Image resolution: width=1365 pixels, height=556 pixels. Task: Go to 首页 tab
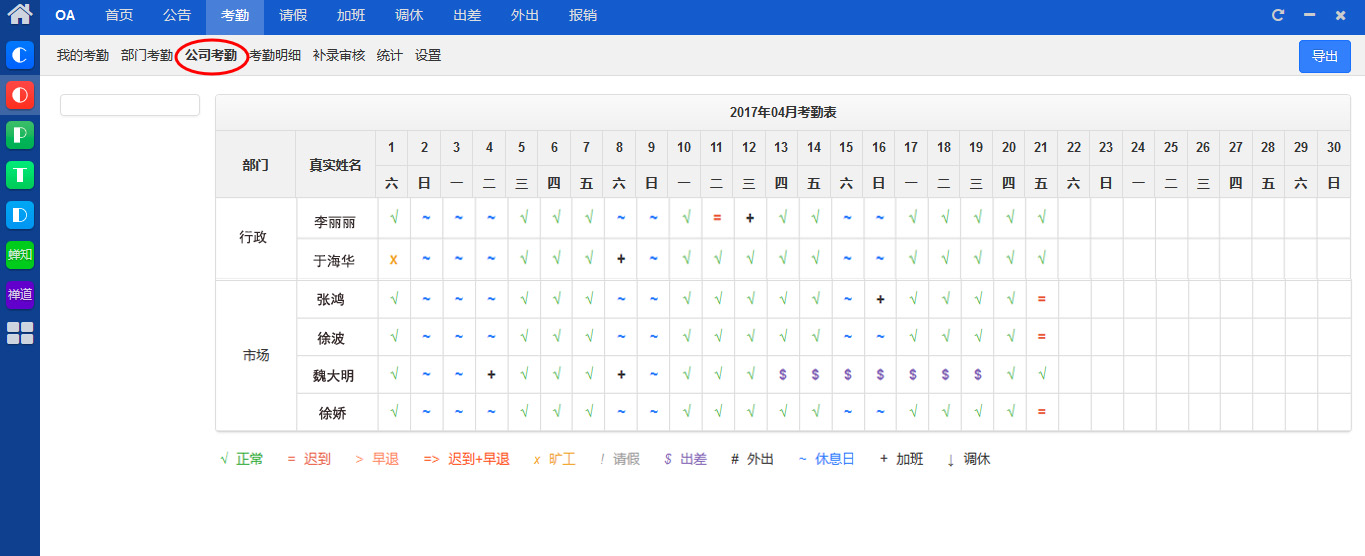119,16
